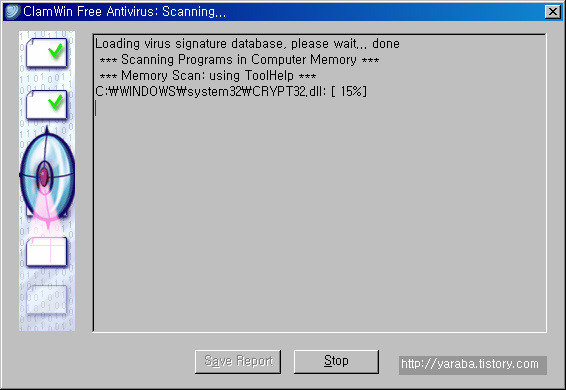Click 'Memory Scan: using ToolHelp' line
Screen dimensions: 566x390
coord(208,76)
